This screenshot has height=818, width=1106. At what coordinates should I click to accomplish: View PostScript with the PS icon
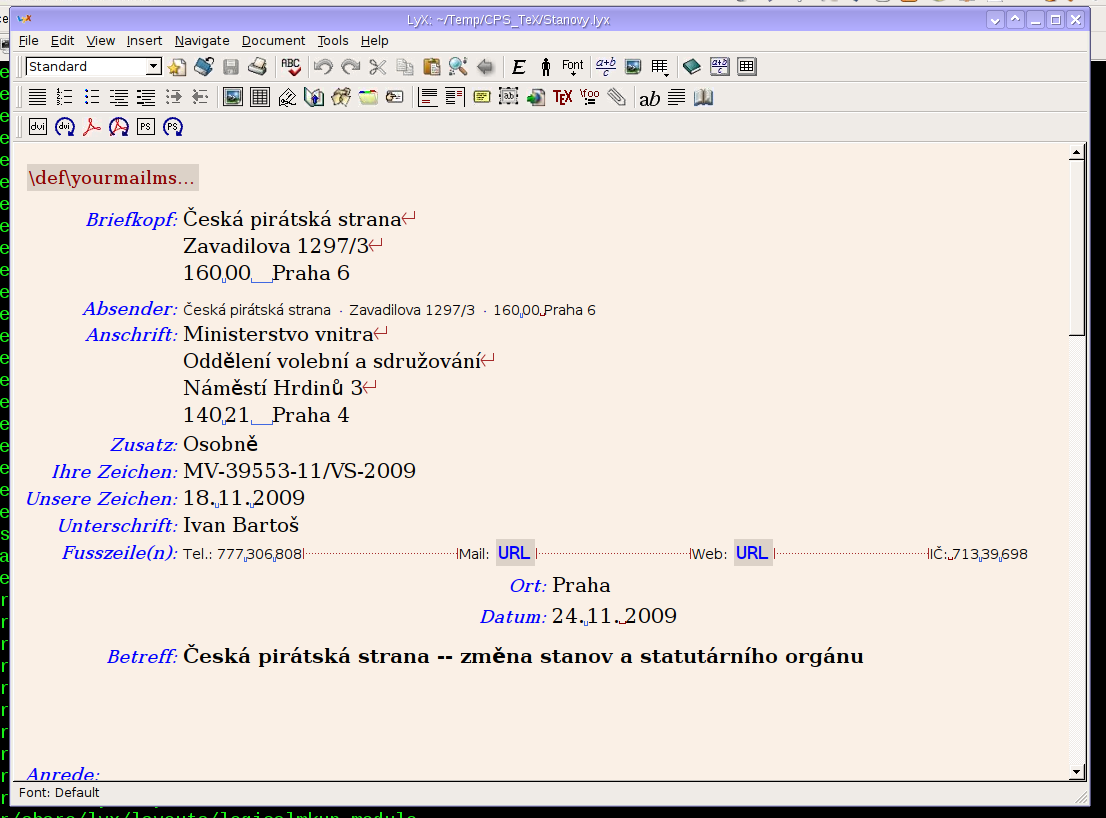(x=145, y=127)
